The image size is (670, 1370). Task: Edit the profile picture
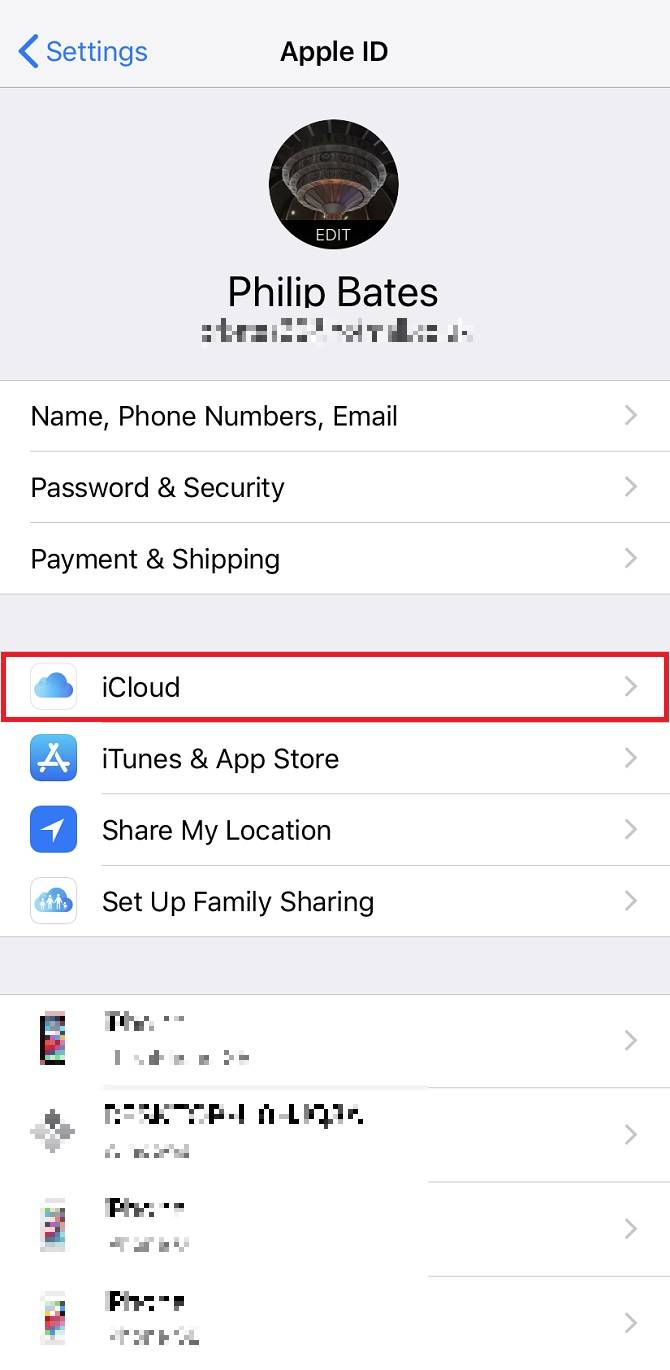coord(334,184)
